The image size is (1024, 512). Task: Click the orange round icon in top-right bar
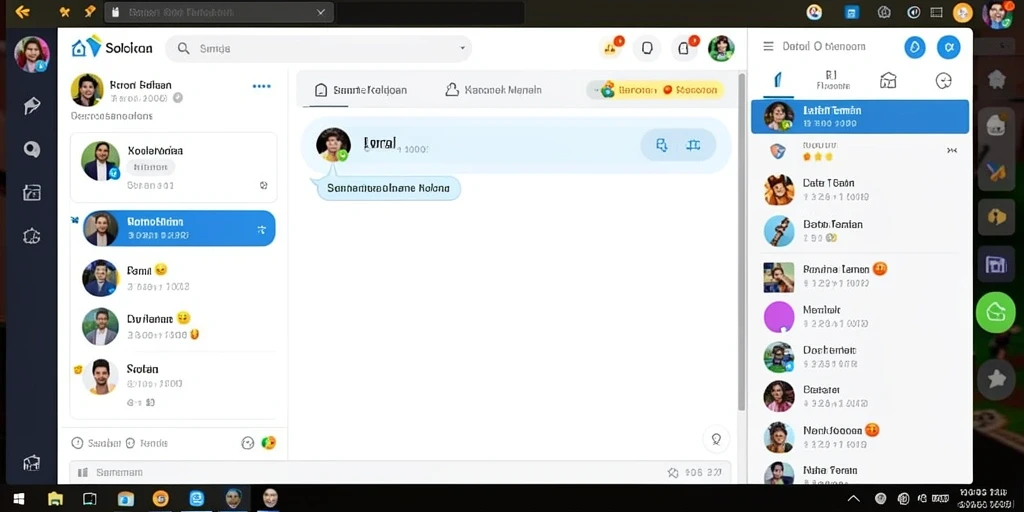point(963,12)
